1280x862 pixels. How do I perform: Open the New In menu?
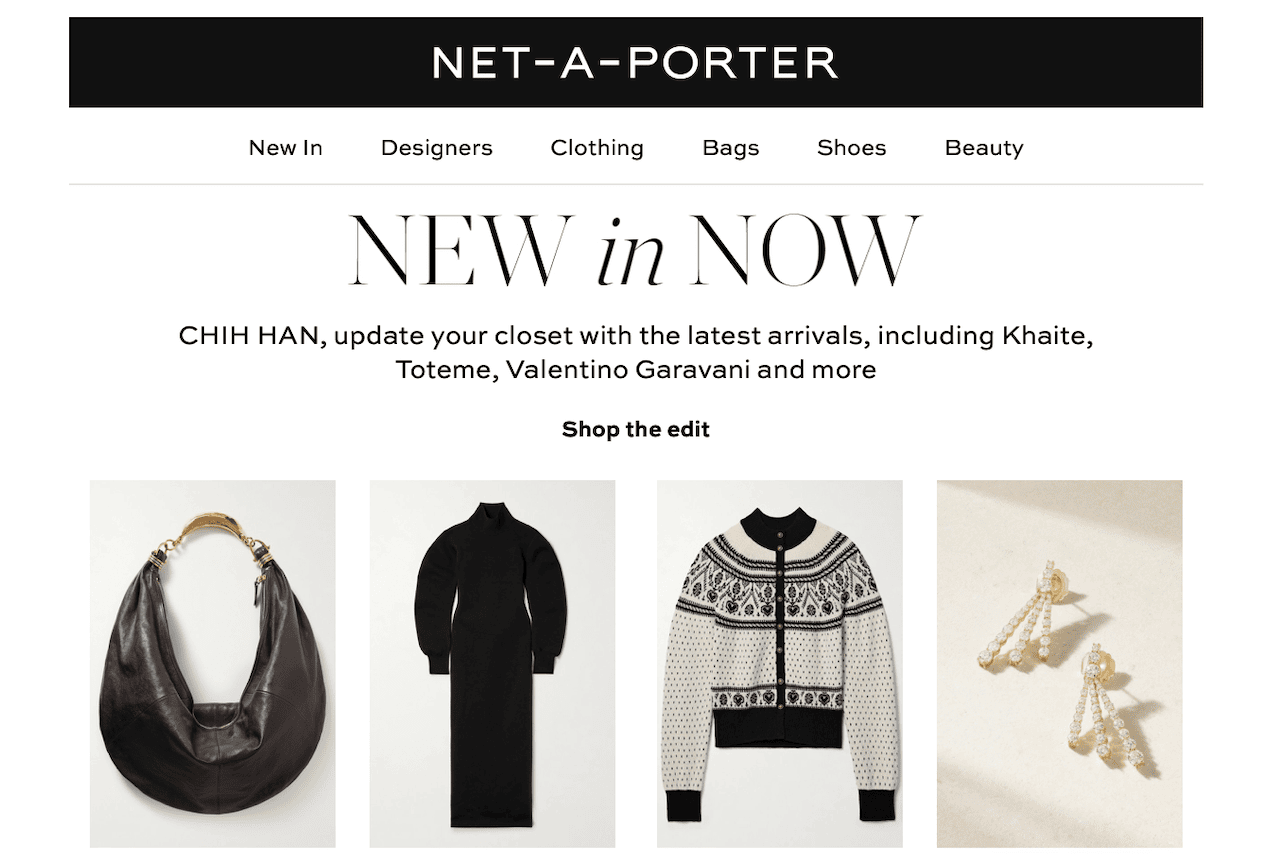[x=286, y=148]
